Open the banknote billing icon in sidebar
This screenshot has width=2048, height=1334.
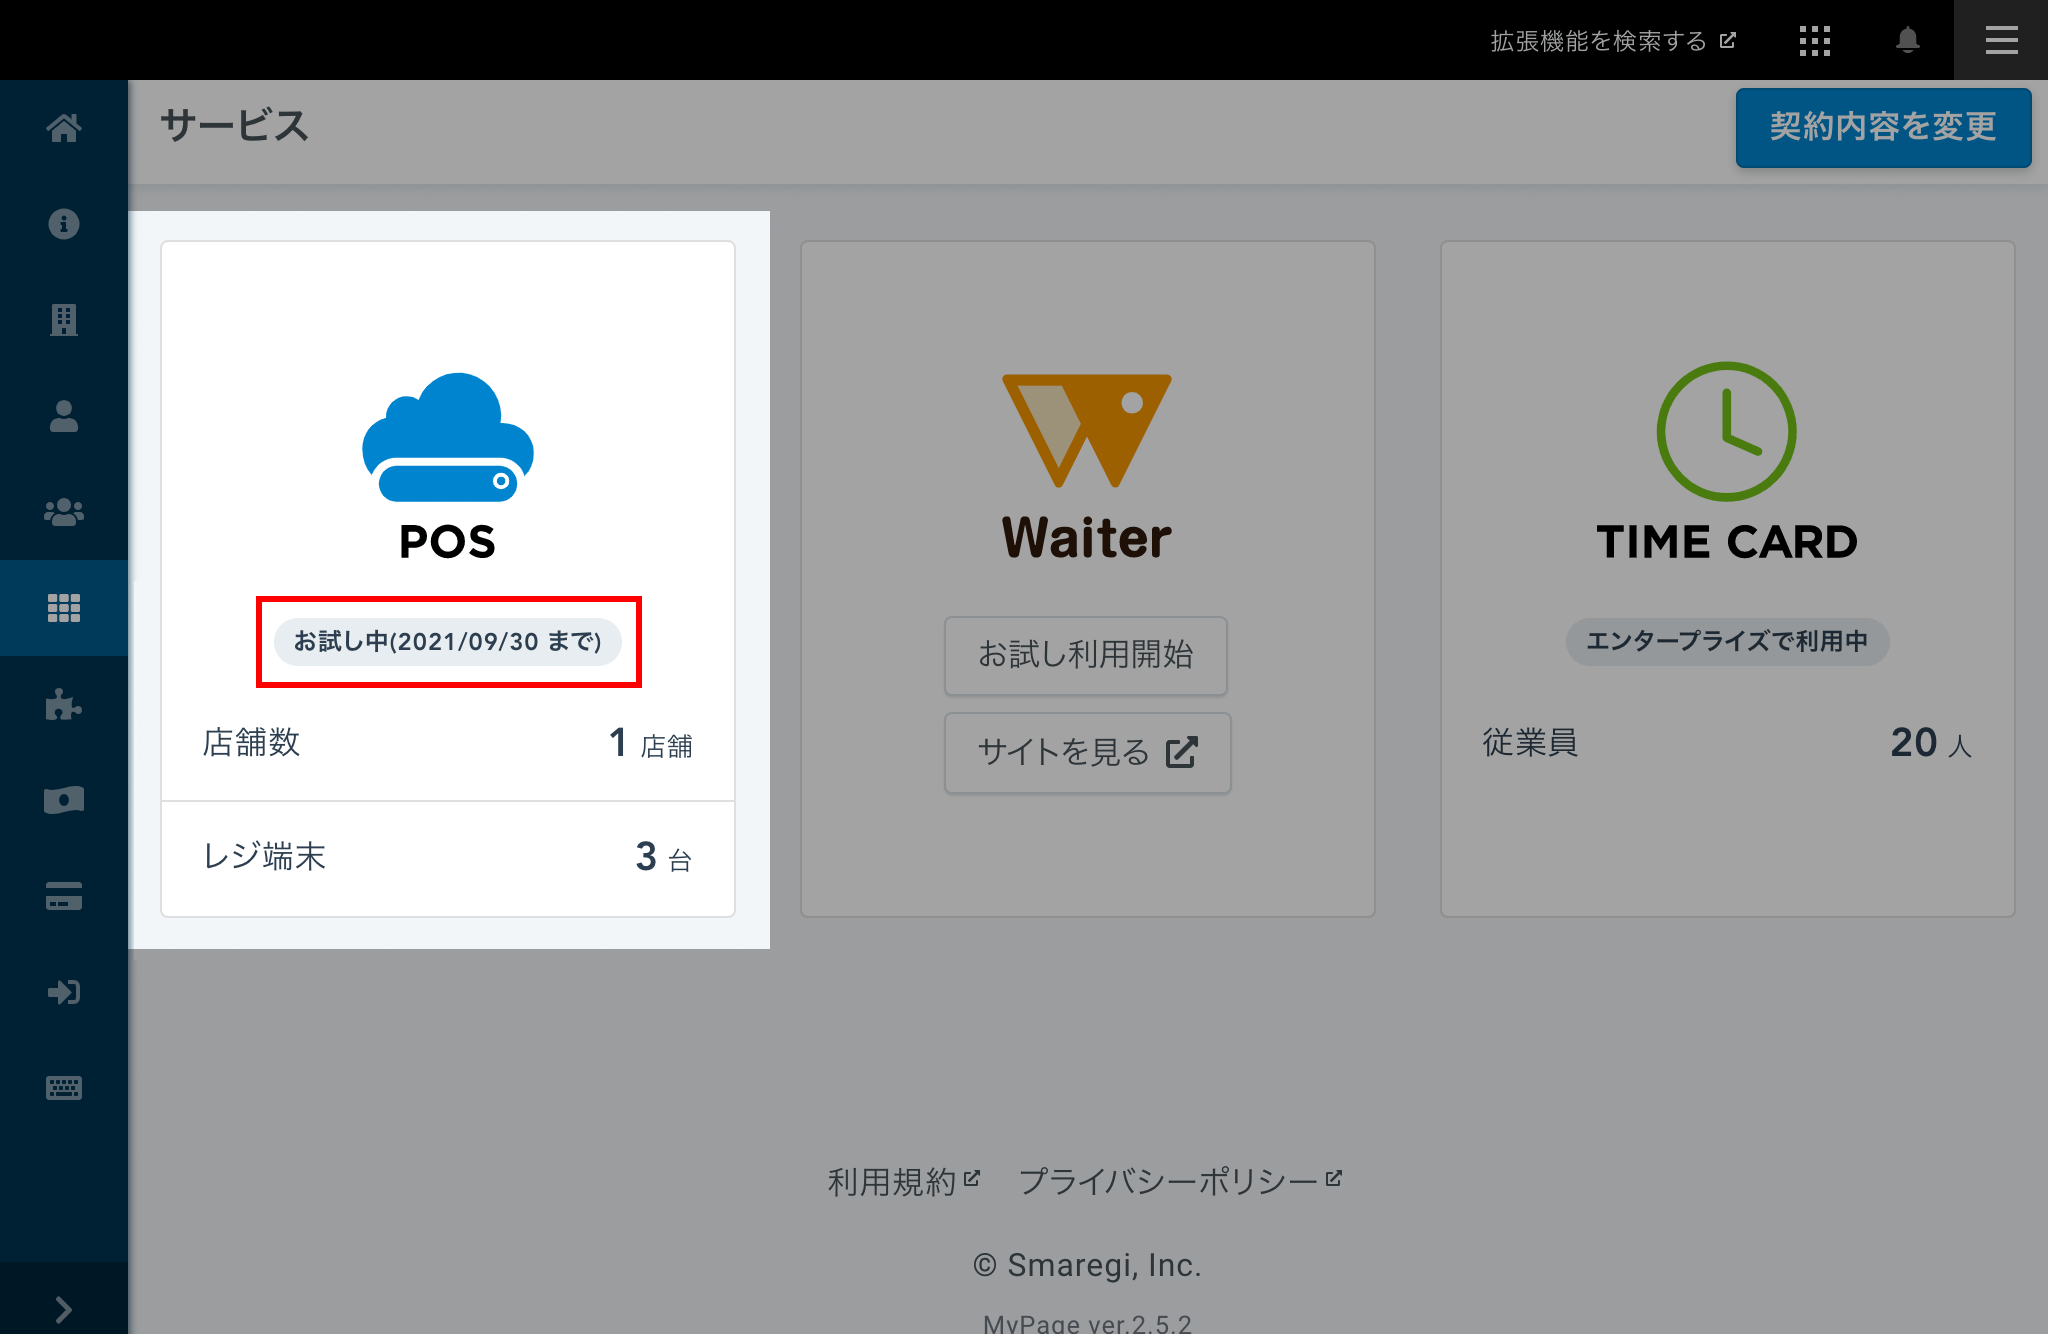pyautogui.click(x=64, y=800)
